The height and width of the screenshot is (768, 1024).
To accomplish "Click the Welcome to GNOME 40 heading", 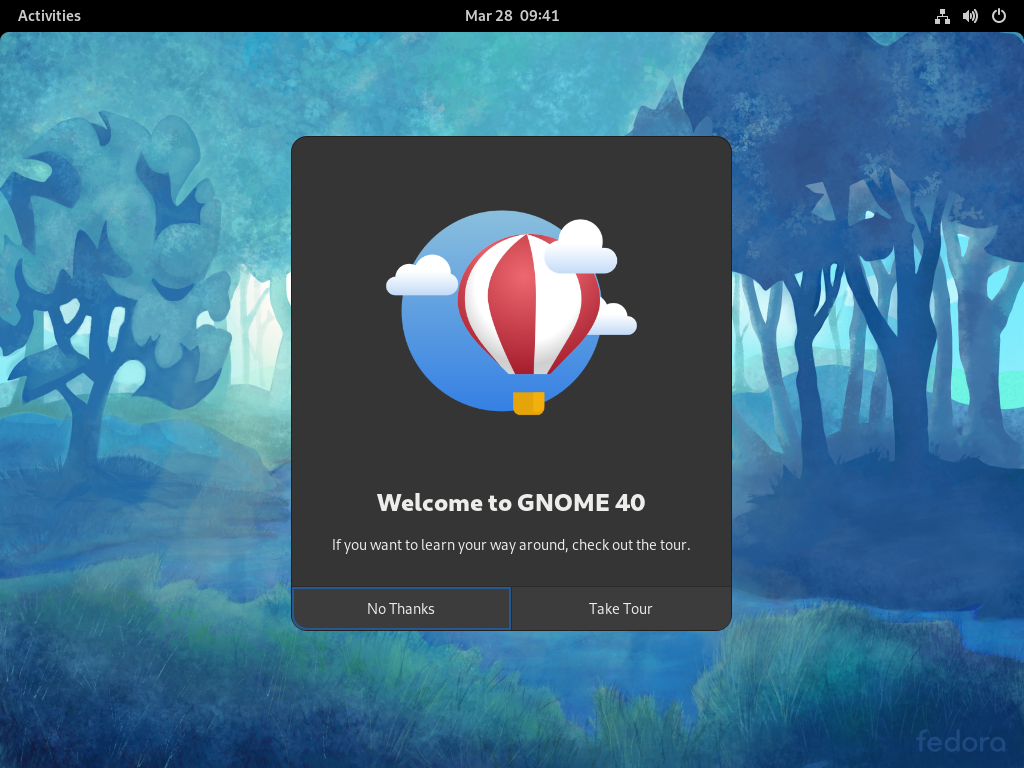I will [511, 503].
